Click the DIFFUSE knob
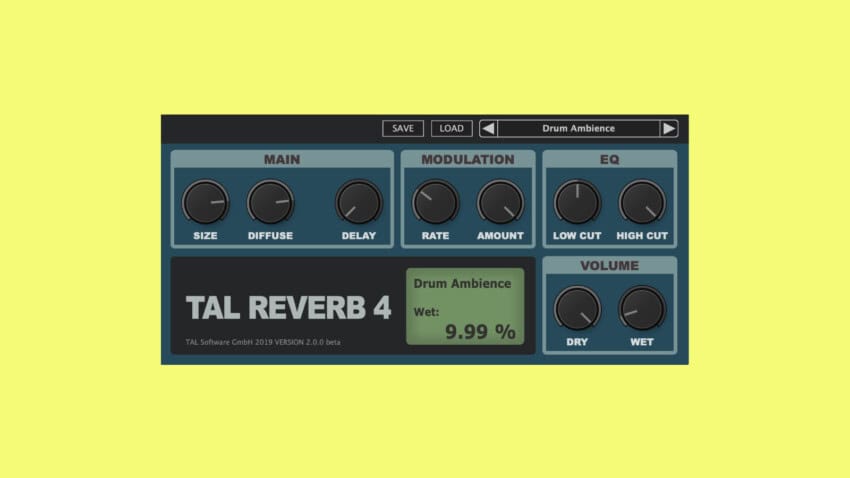 point(271,202)
